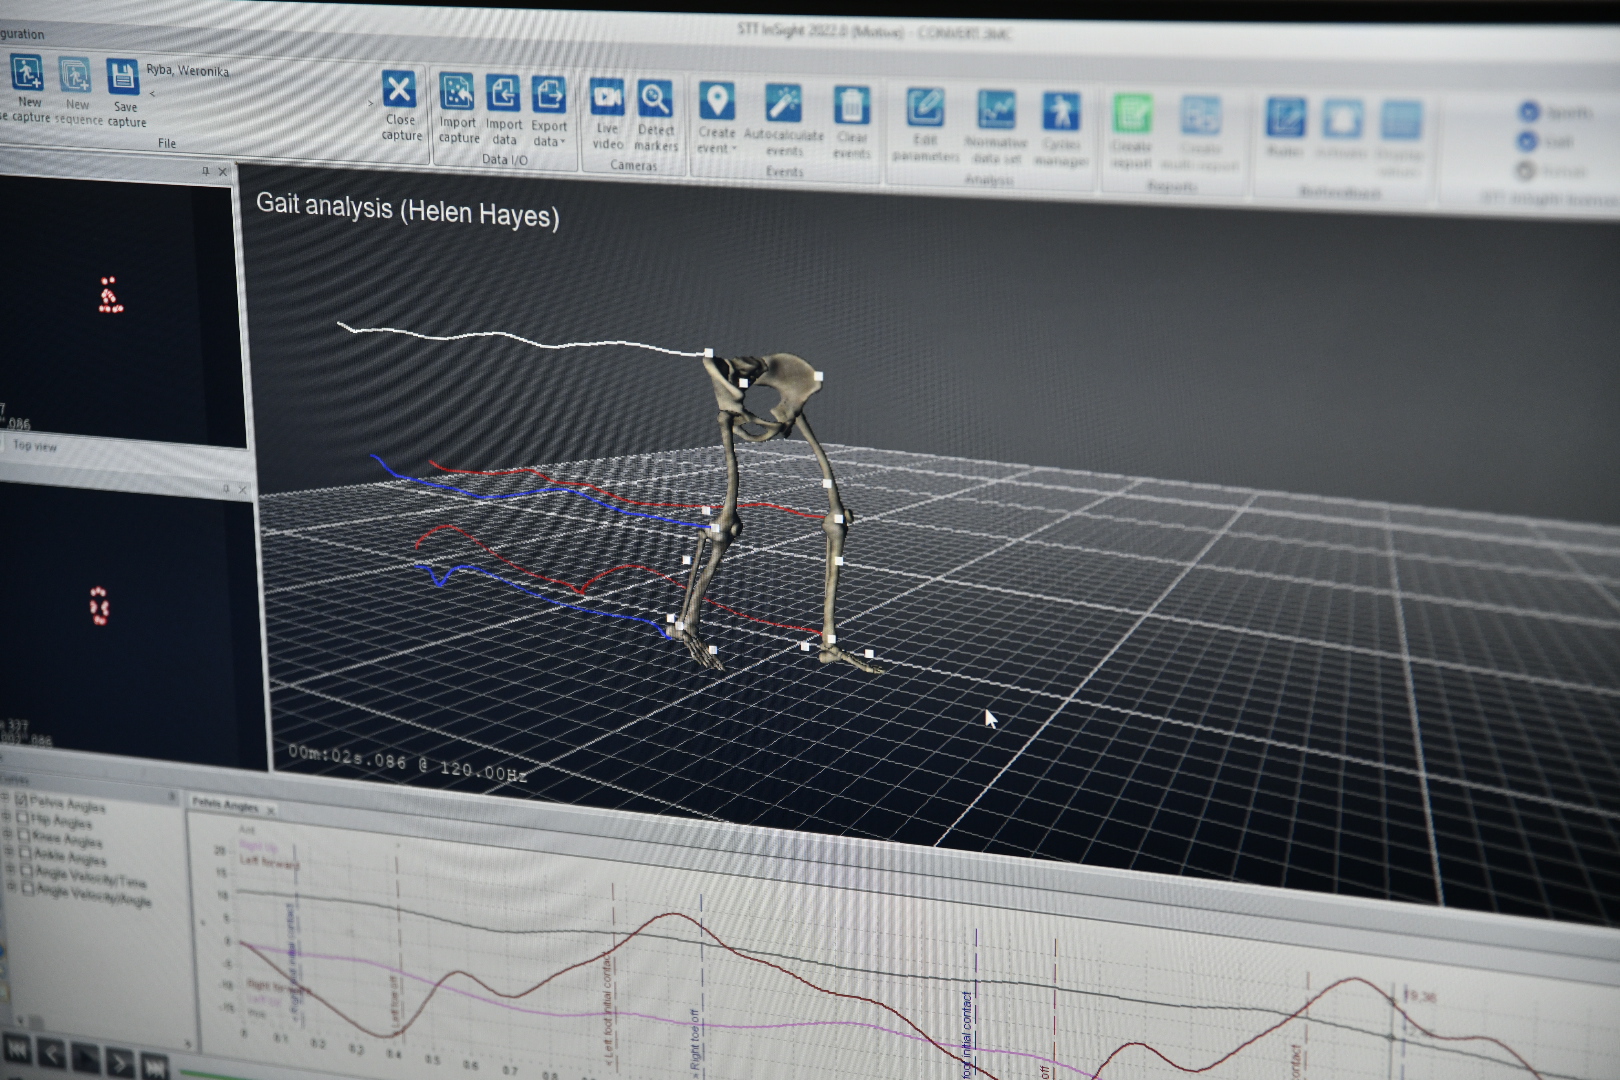This screenshot has height=1080, width=1620.
Task: Click the Left foot initial contact marker
Action: coord(609,1011)
